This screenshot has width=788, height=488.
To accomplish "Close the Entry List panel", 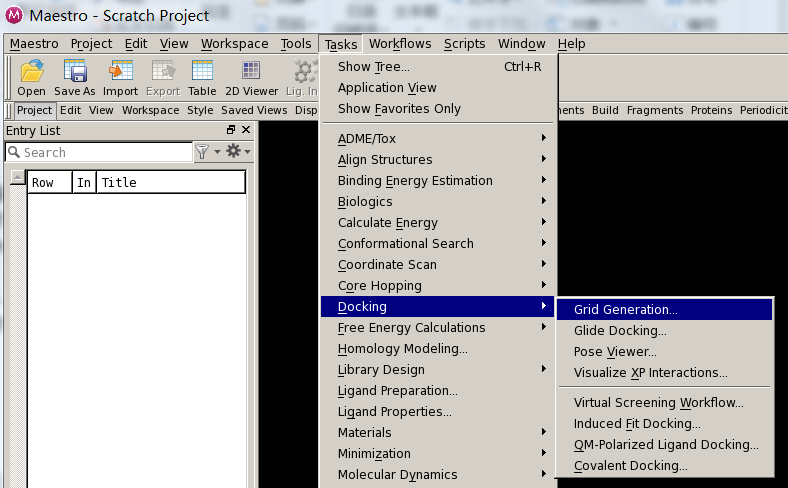I will pos(246,130).
